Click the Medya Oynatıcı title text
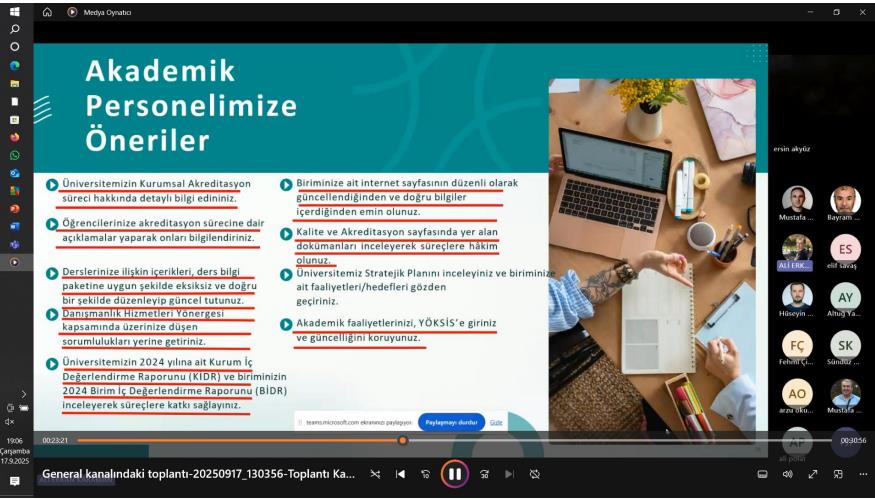 (107, 12)
